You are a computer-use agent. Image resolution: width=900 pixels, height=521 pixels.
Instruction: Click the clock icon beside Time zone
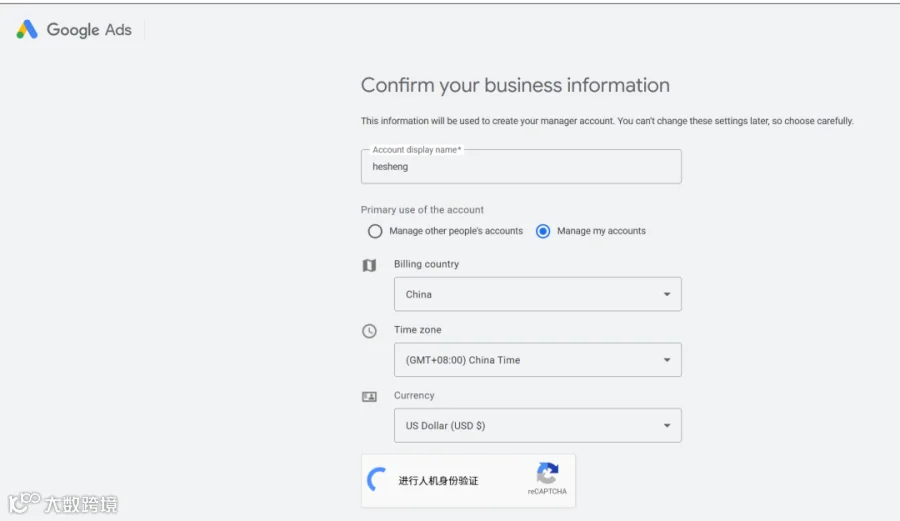369,331
